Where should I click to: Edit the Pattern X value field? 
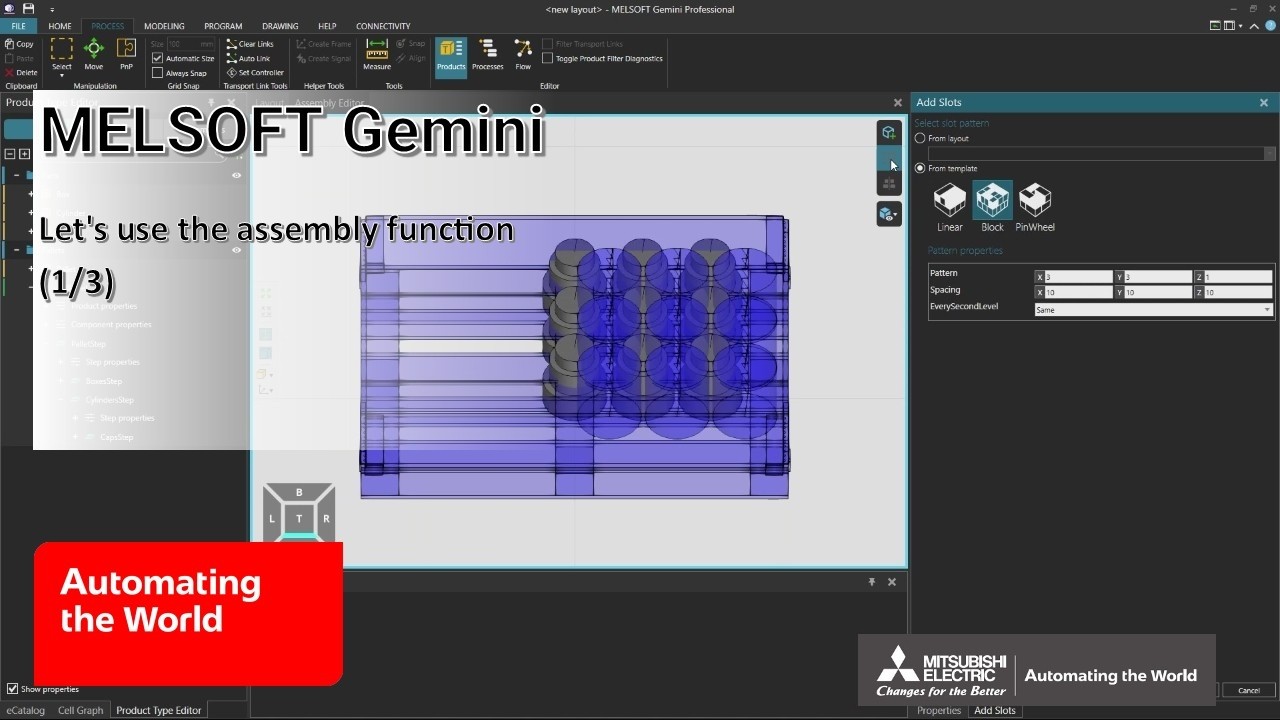pyautogui.click(x=1079, y=276)
